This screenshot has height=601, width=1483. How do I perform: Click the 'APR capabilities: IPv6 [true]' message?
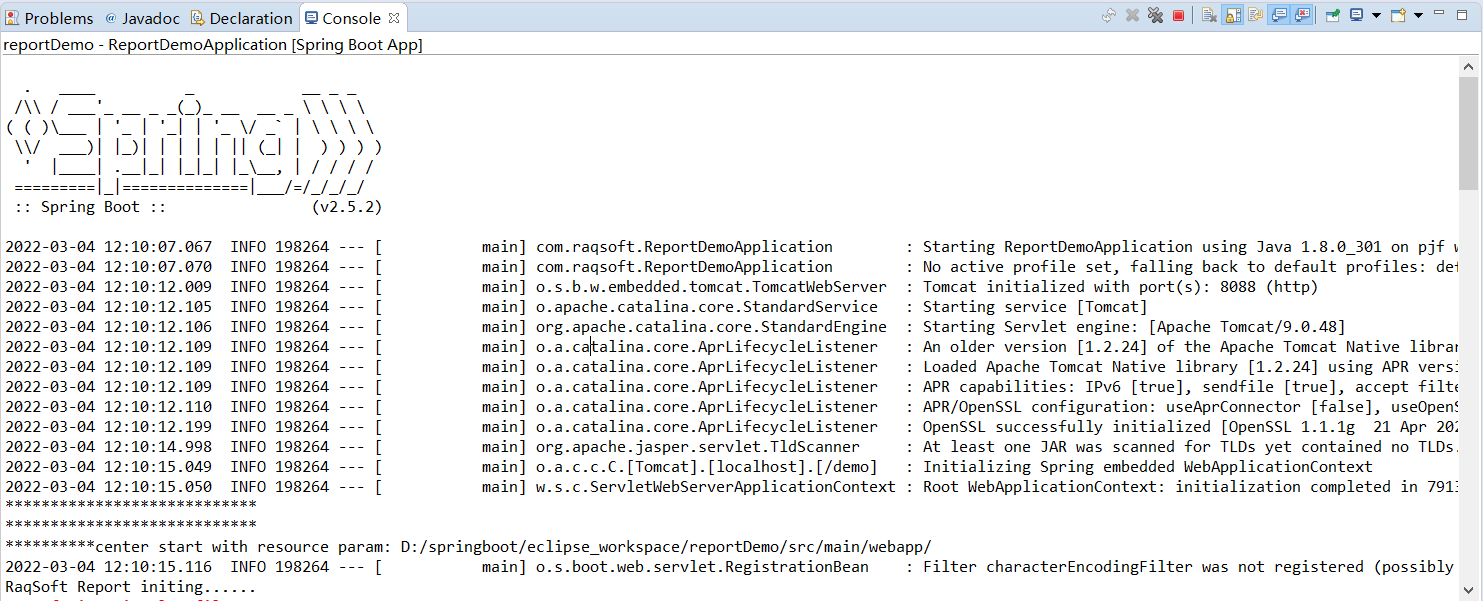(1189, 387)
